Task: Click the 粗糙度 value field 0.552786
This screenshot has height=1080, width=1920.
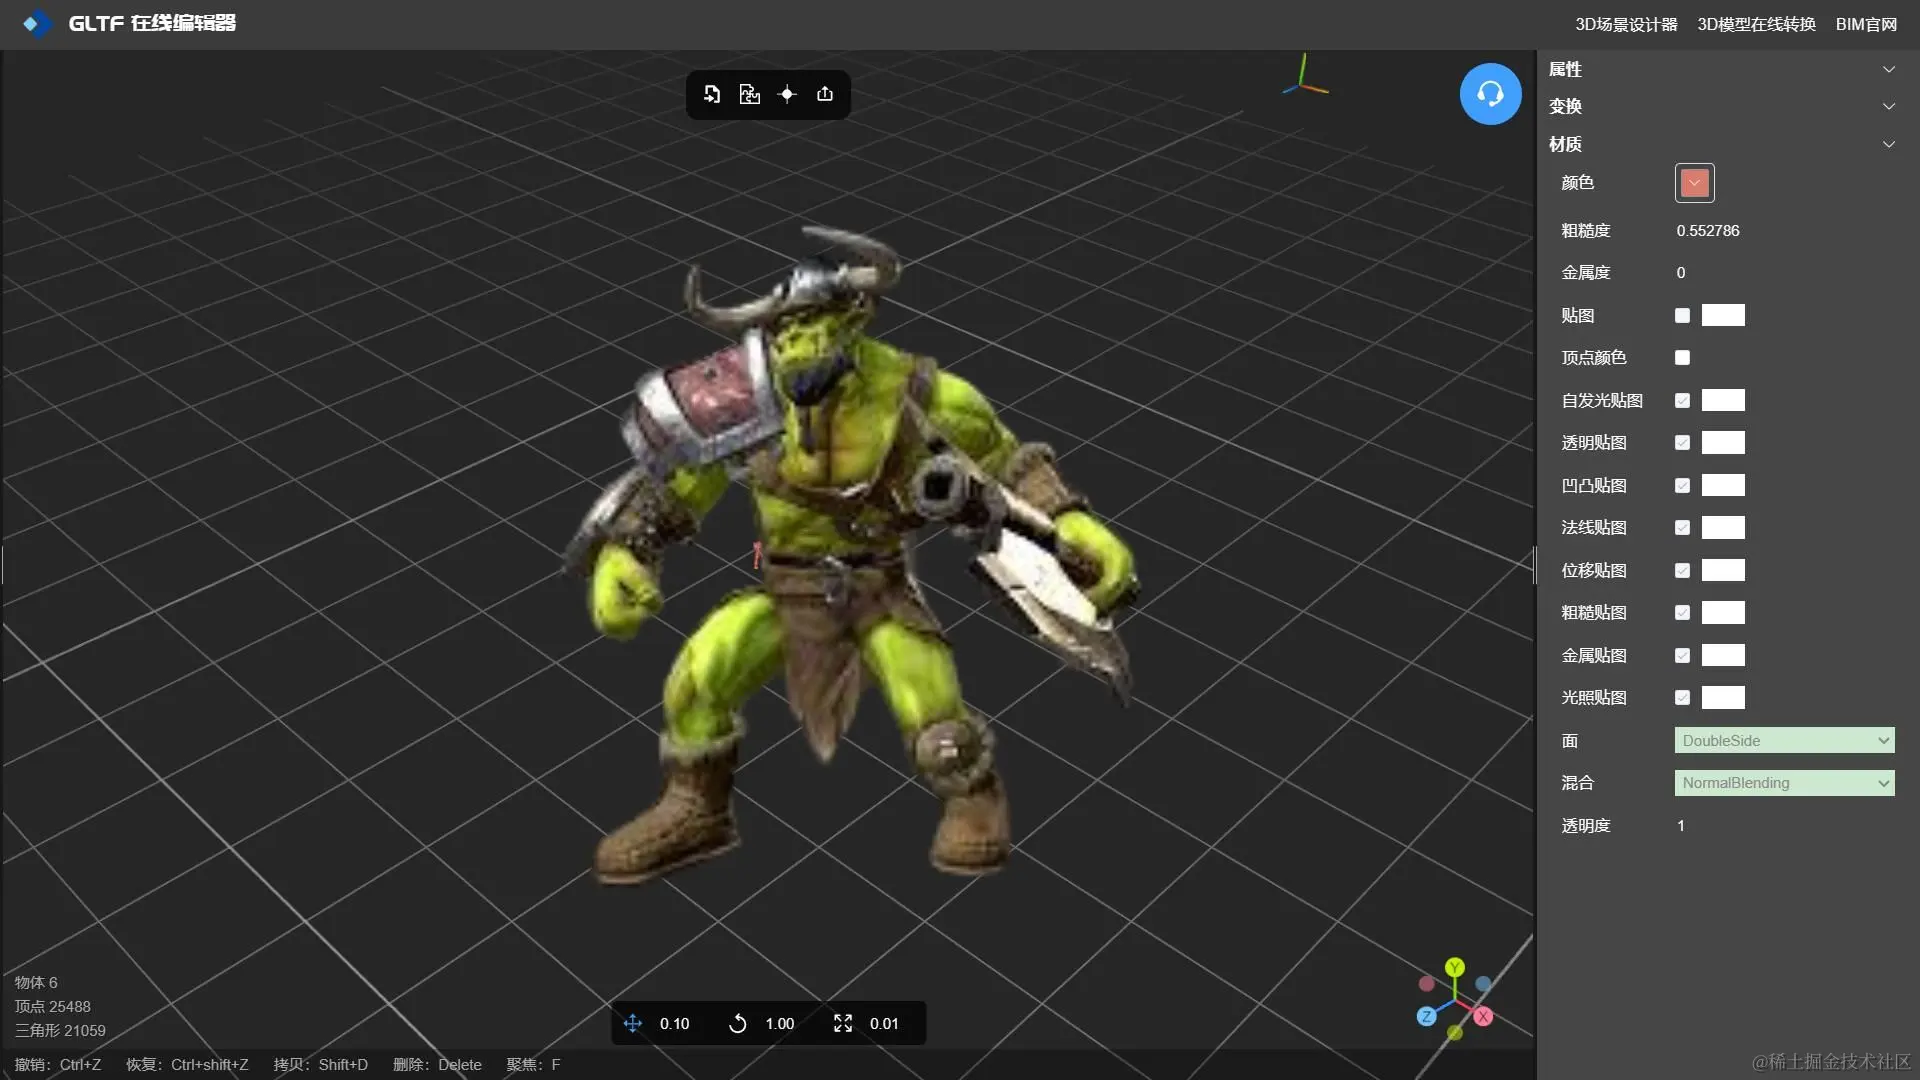Action: point(1708,231)
